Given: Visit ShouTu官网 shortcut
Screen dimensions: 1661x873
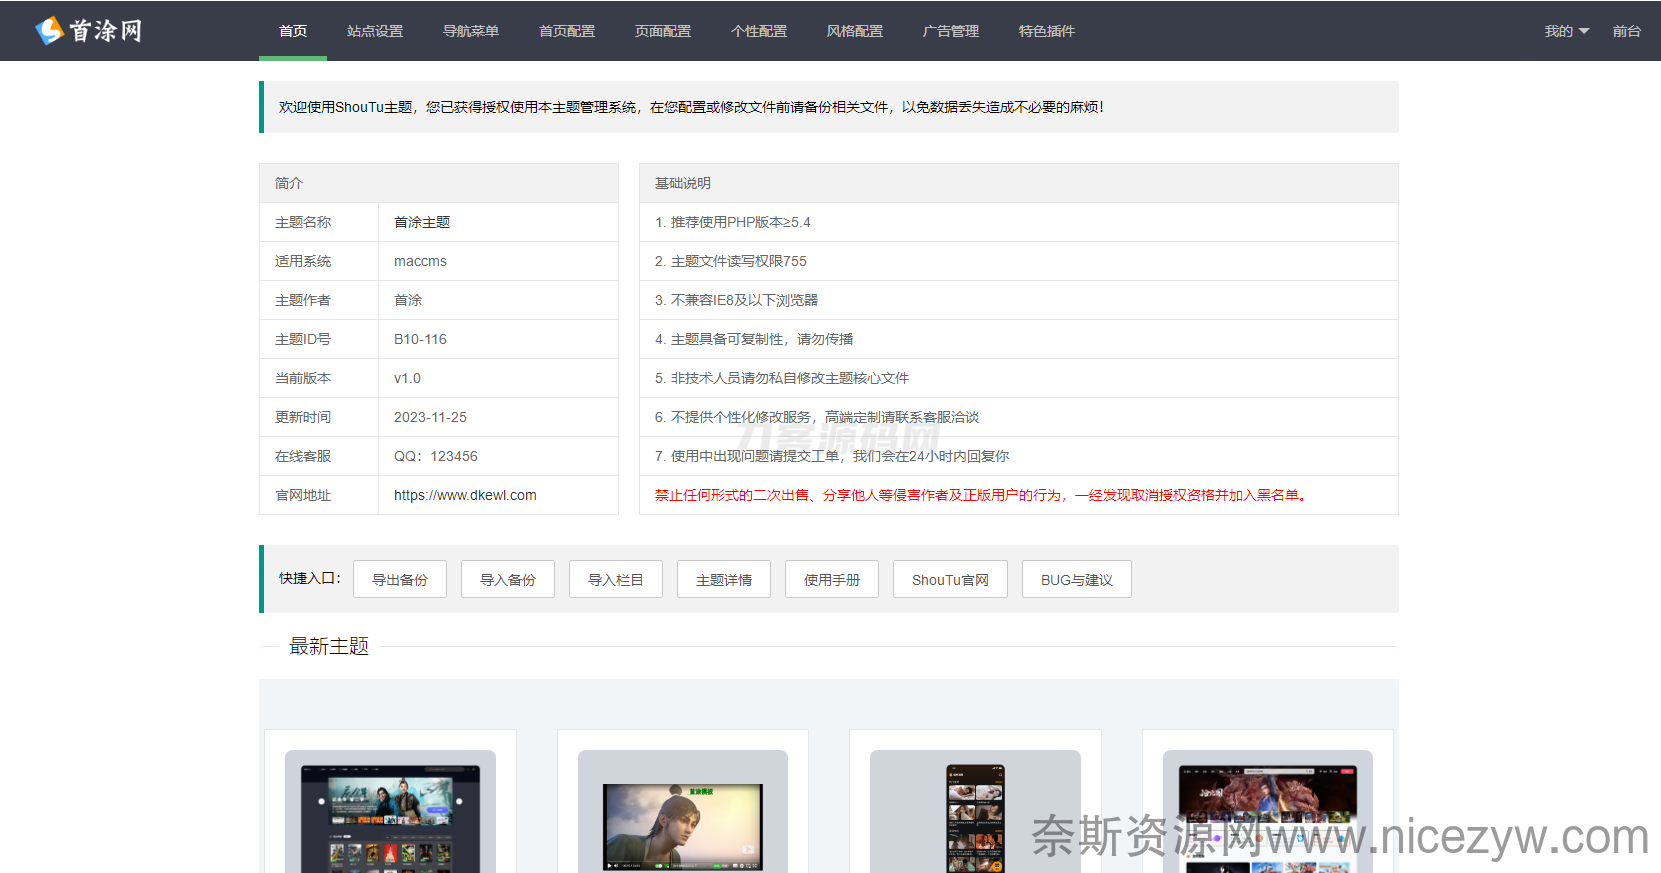Looking at the screenshot, I should (x=950, y=579).
